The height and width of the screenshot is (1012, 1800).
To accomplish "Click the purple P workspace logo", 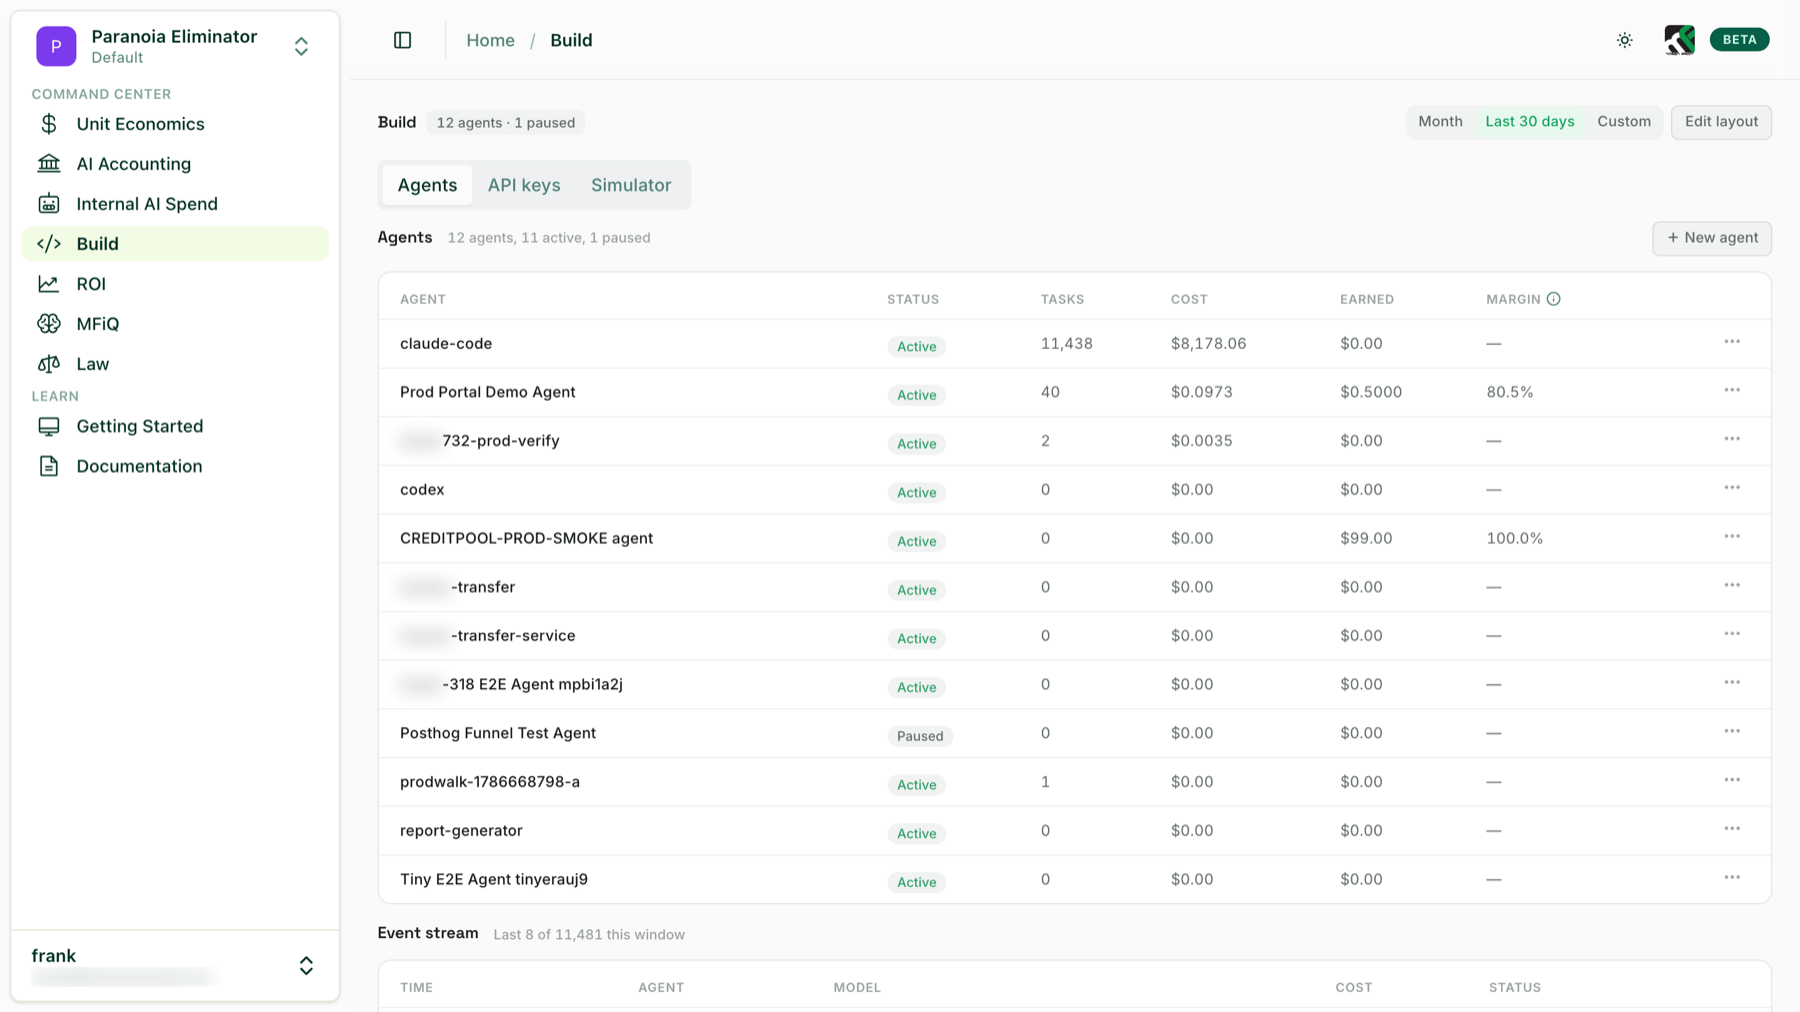I will tap(56, 46).
